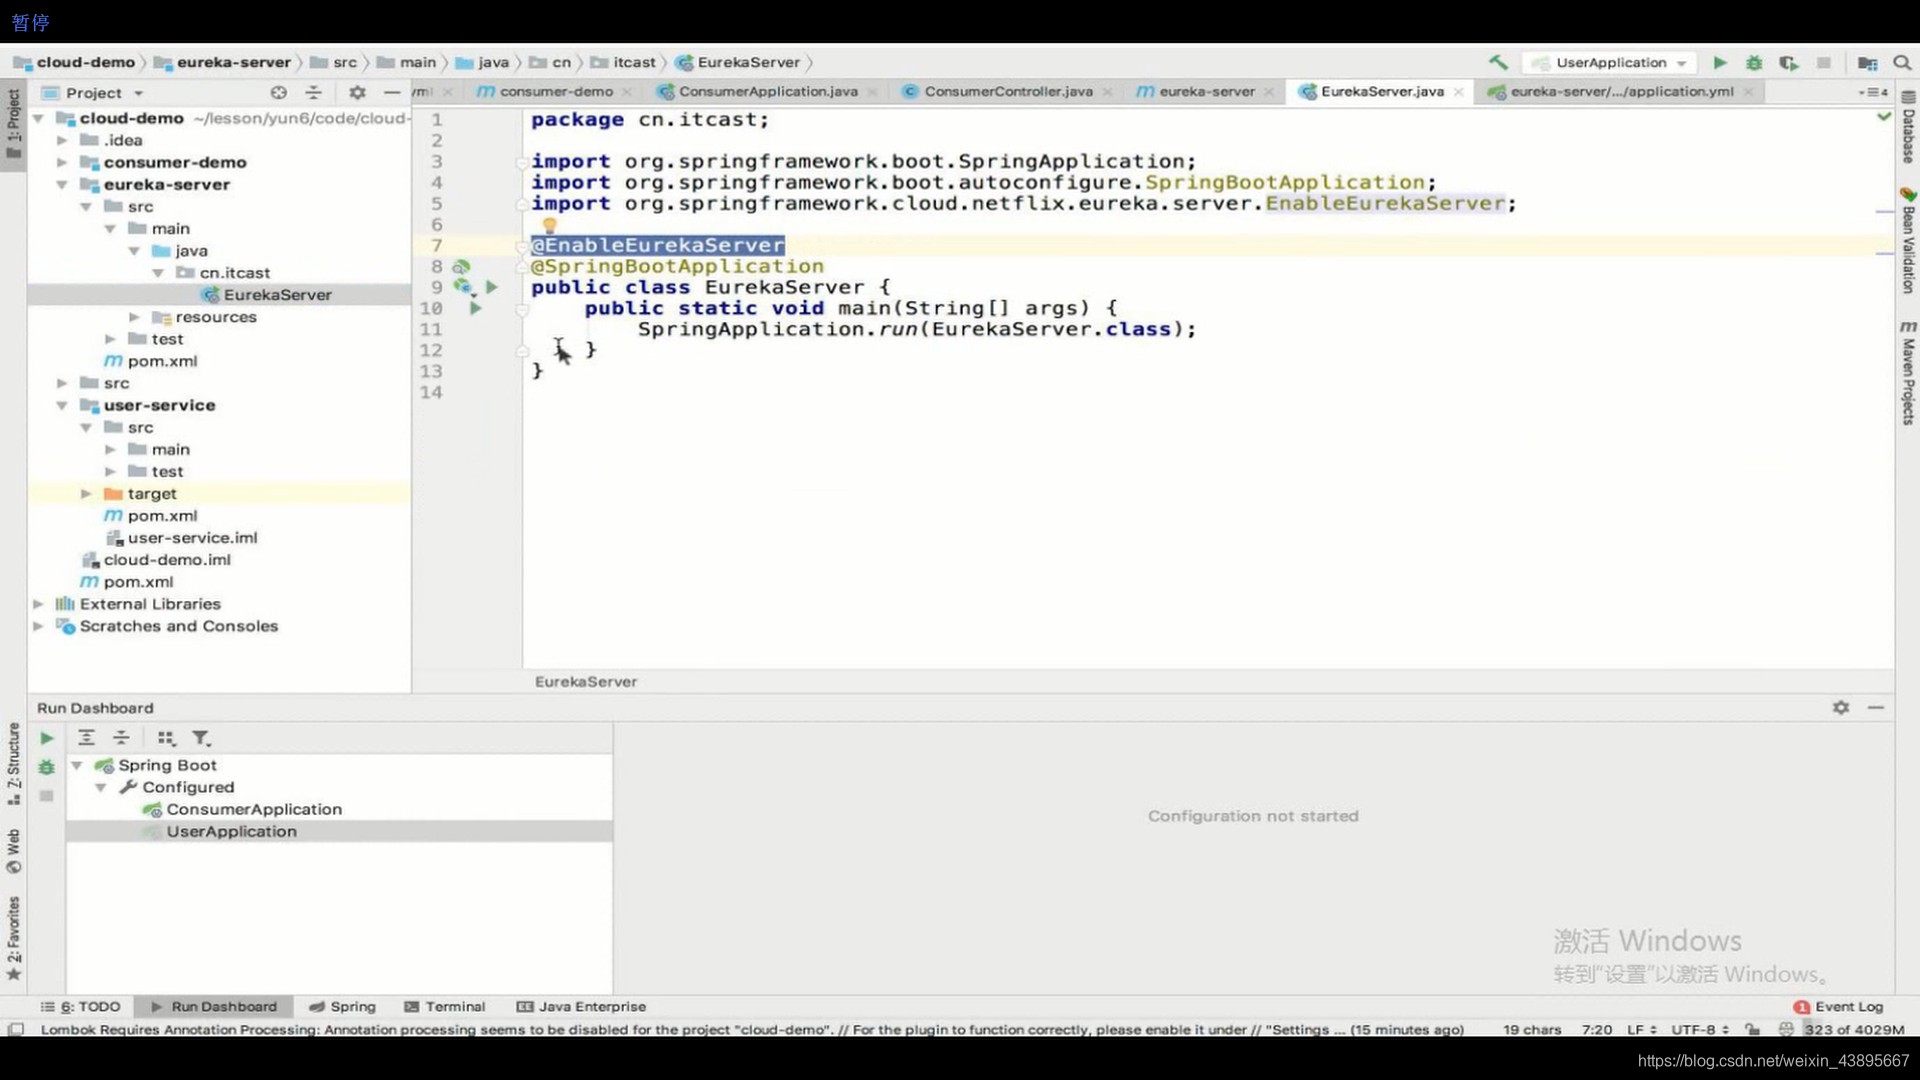The image size is (1920, 1080).
Task: Open the Terminal tool window
Action: click(x=445, y=1006)
